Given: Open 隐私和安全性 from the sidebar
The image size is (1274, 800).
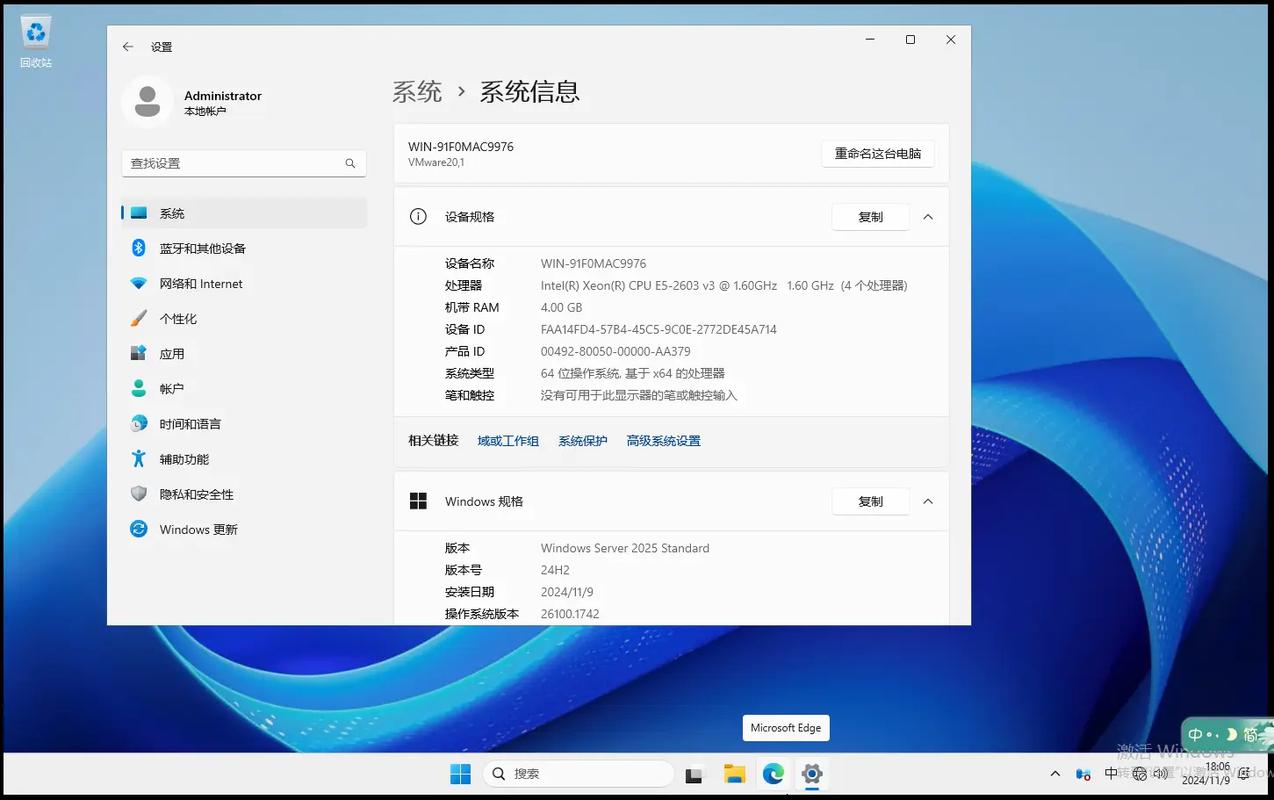Looking at the screenshot, I should click(197, 493).
